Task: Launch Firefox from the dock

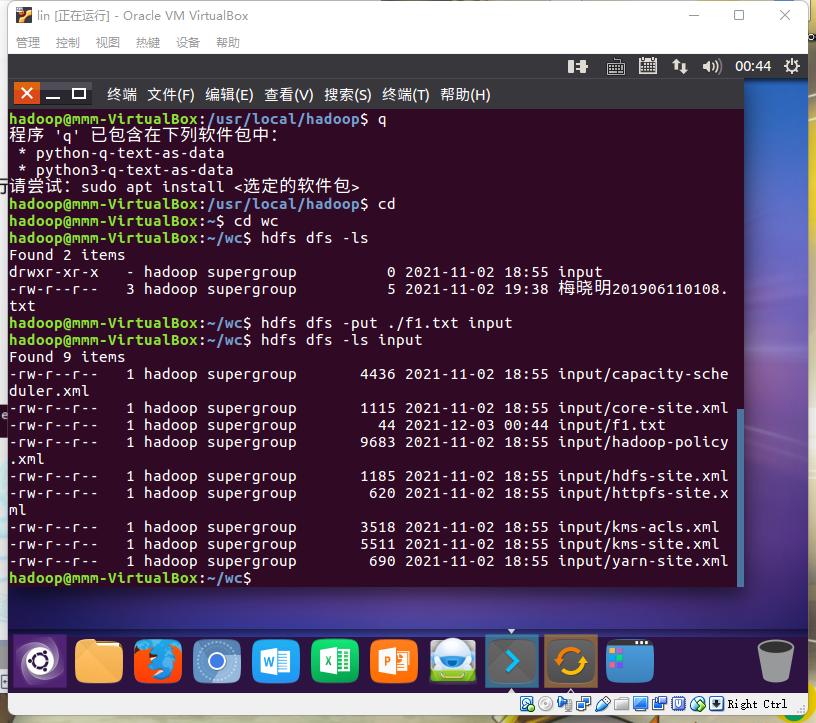Action: 158,661
